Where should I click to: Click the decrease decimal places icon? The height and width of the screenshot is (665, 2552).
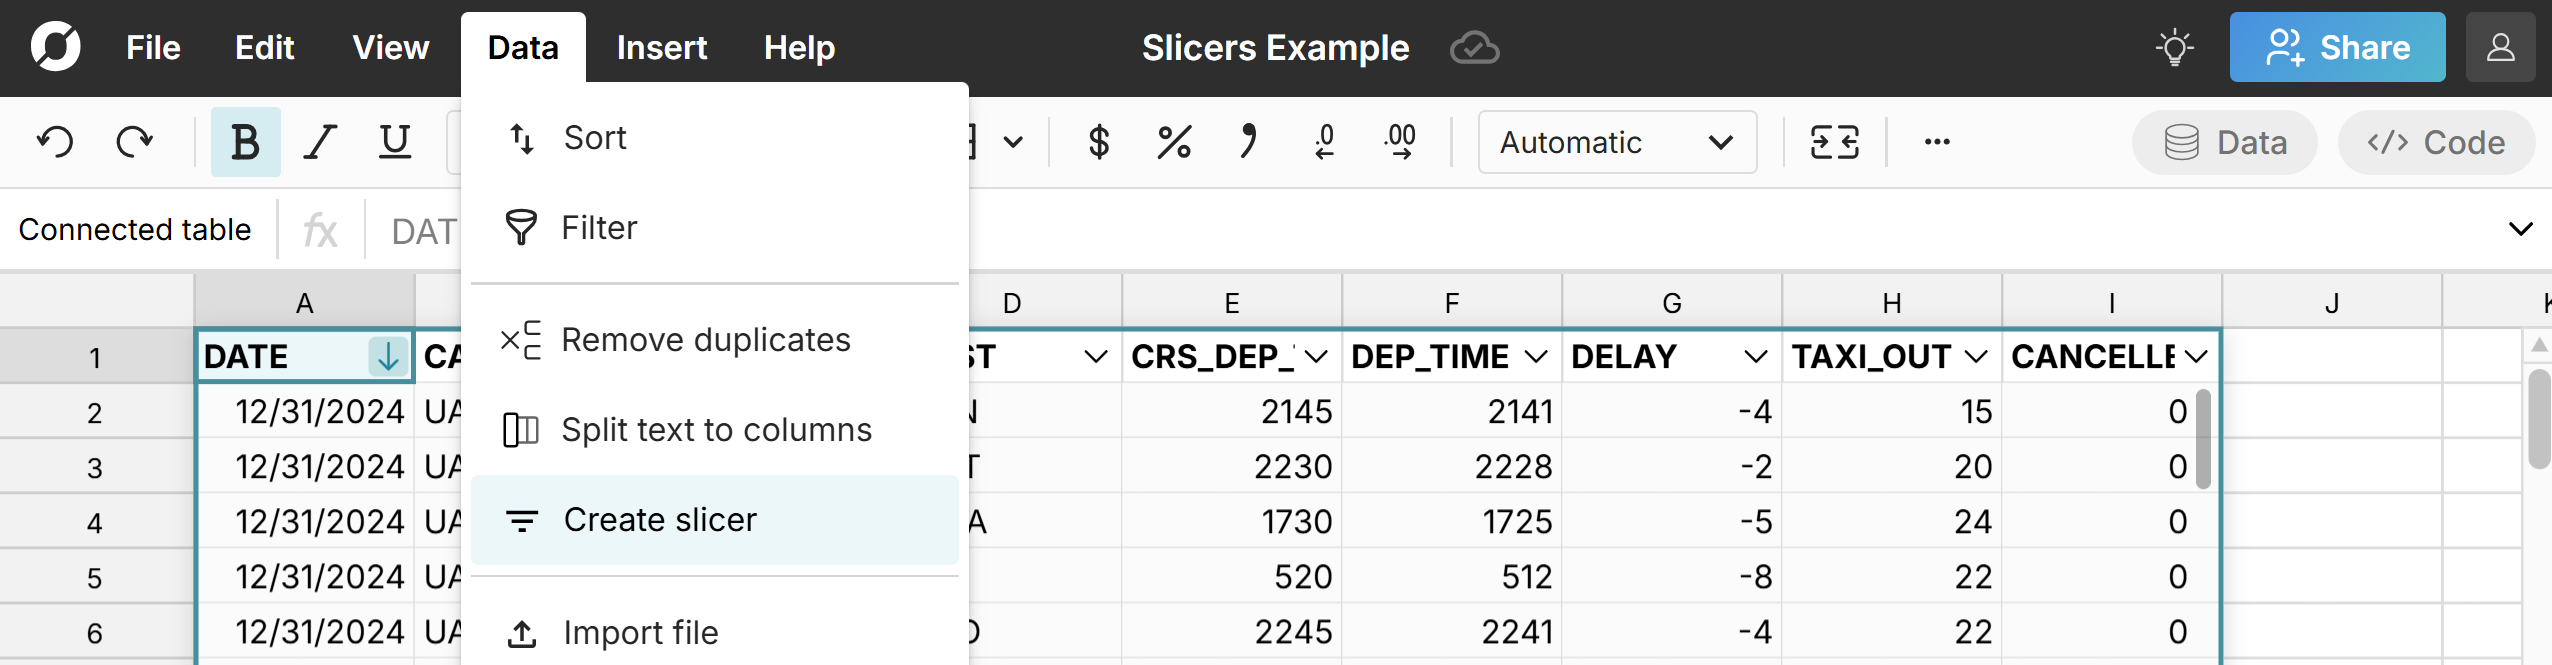[x=1324, y=142]
